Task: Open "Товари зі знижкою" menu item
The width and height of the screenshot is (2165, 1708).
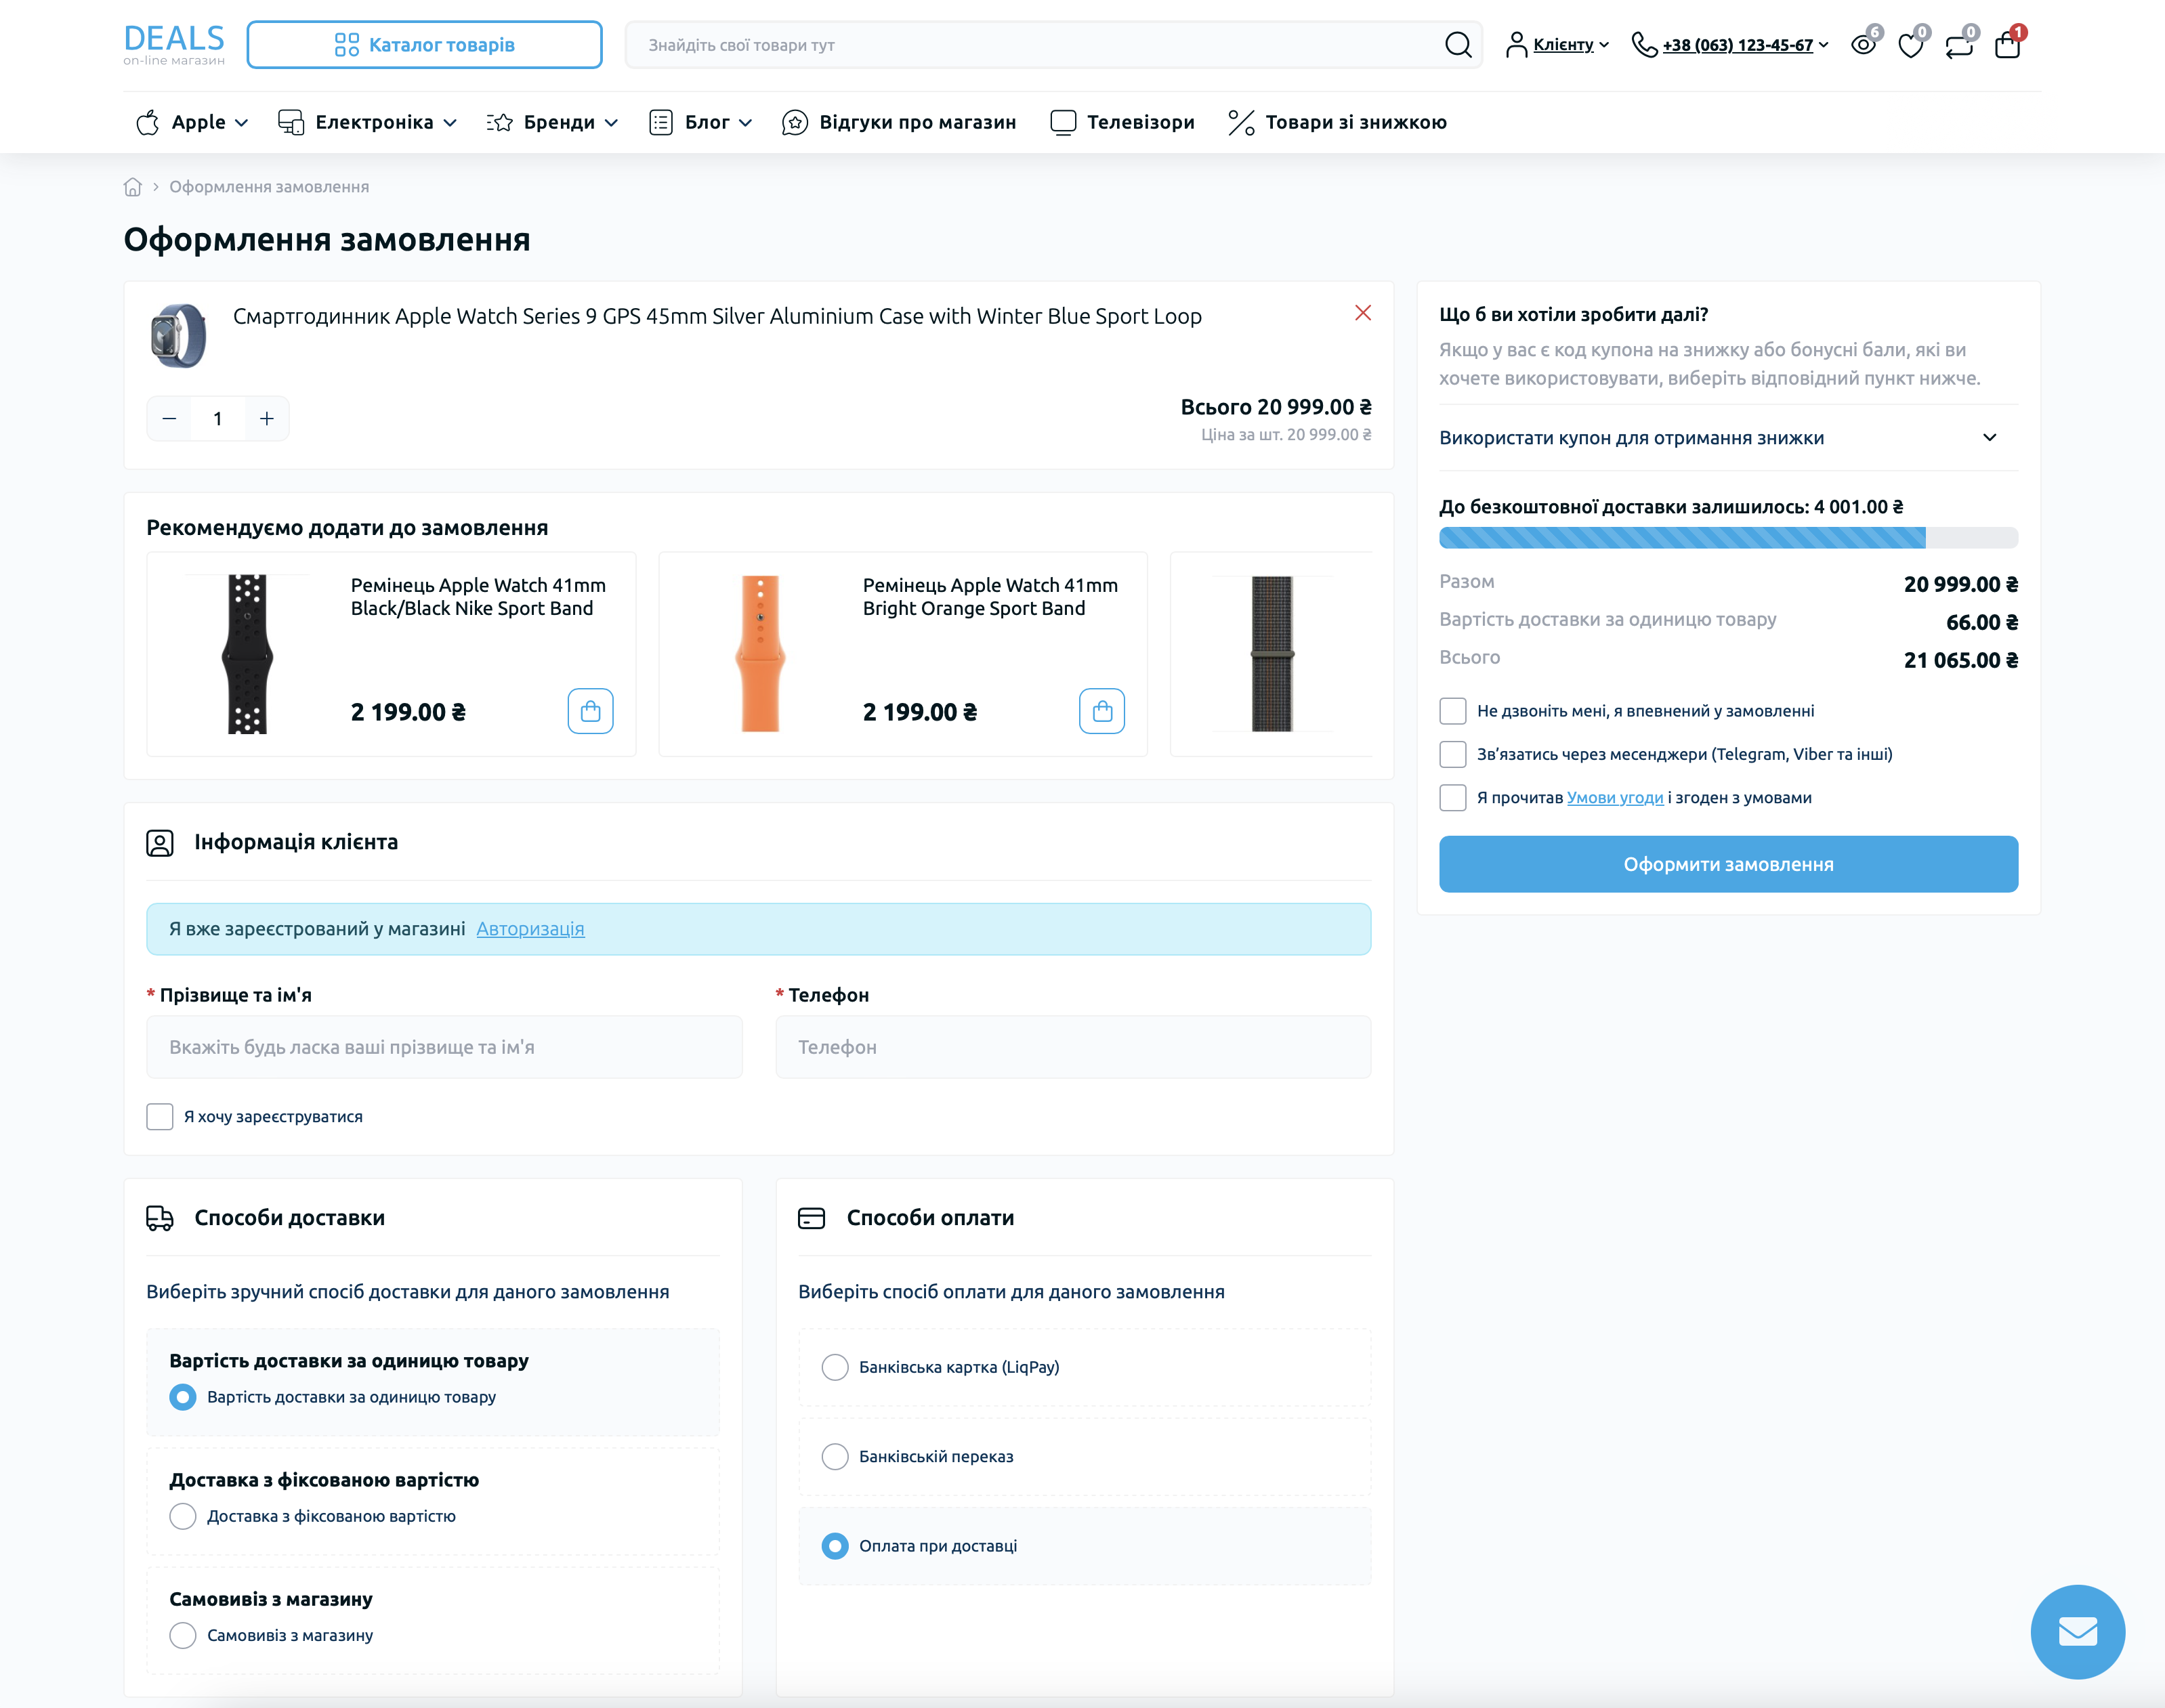Action: tap(1337, 122)
